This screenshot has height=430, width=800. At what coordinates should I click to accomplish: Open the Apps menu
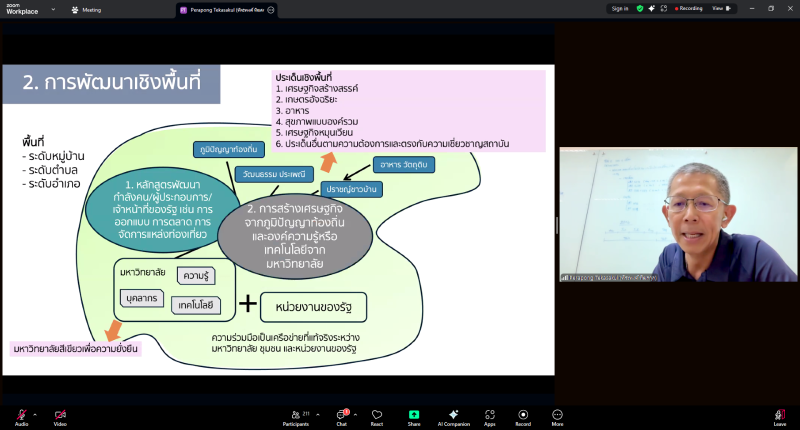[490, 414]
